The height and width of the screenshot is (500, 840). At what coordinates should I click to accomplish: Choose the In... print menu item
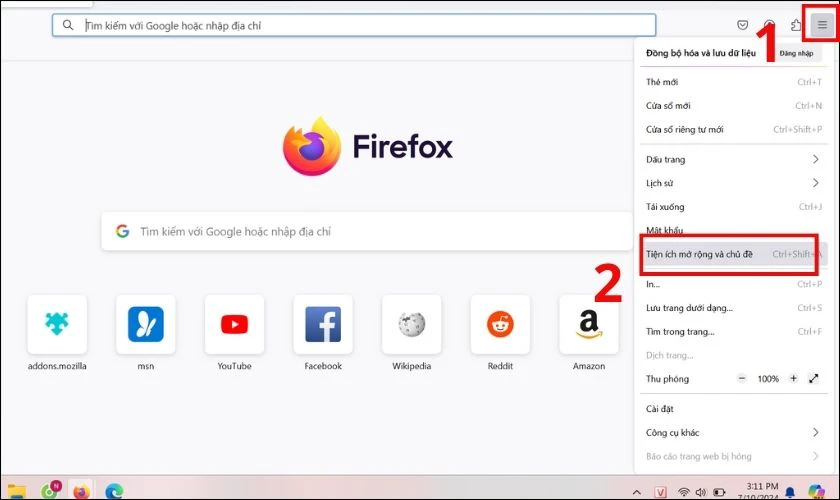[x=733, y=284]
